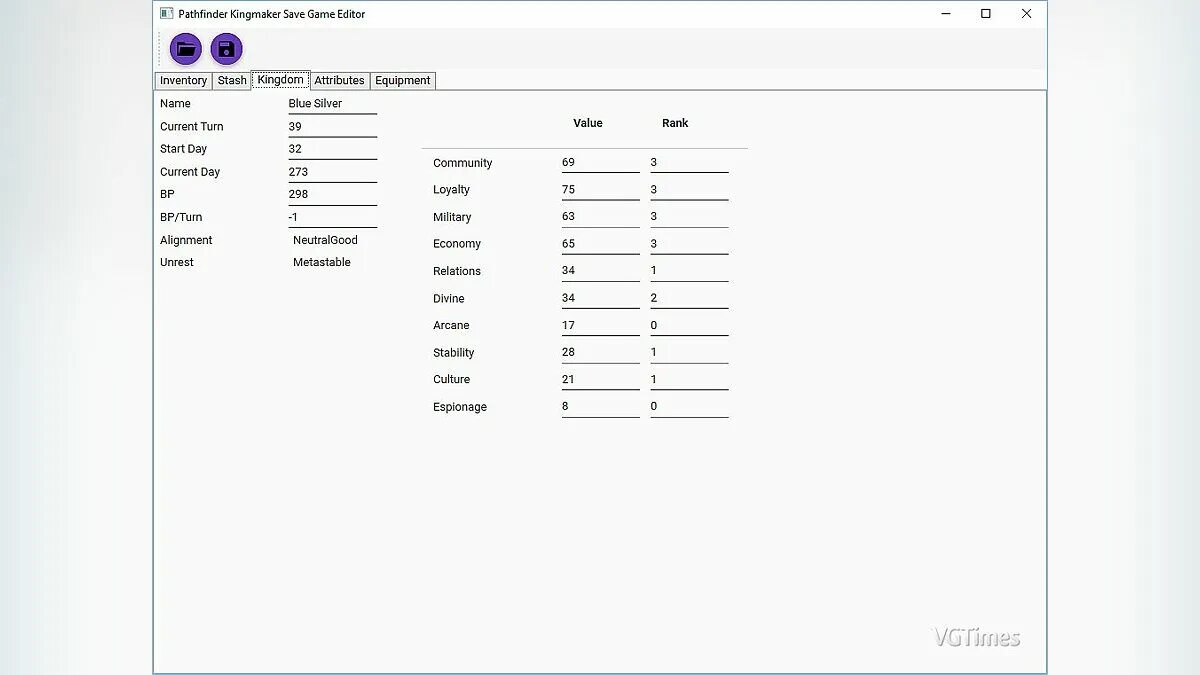Edit the BP/Turn value field
The image size is (1200, 675).
pos(333,217)
